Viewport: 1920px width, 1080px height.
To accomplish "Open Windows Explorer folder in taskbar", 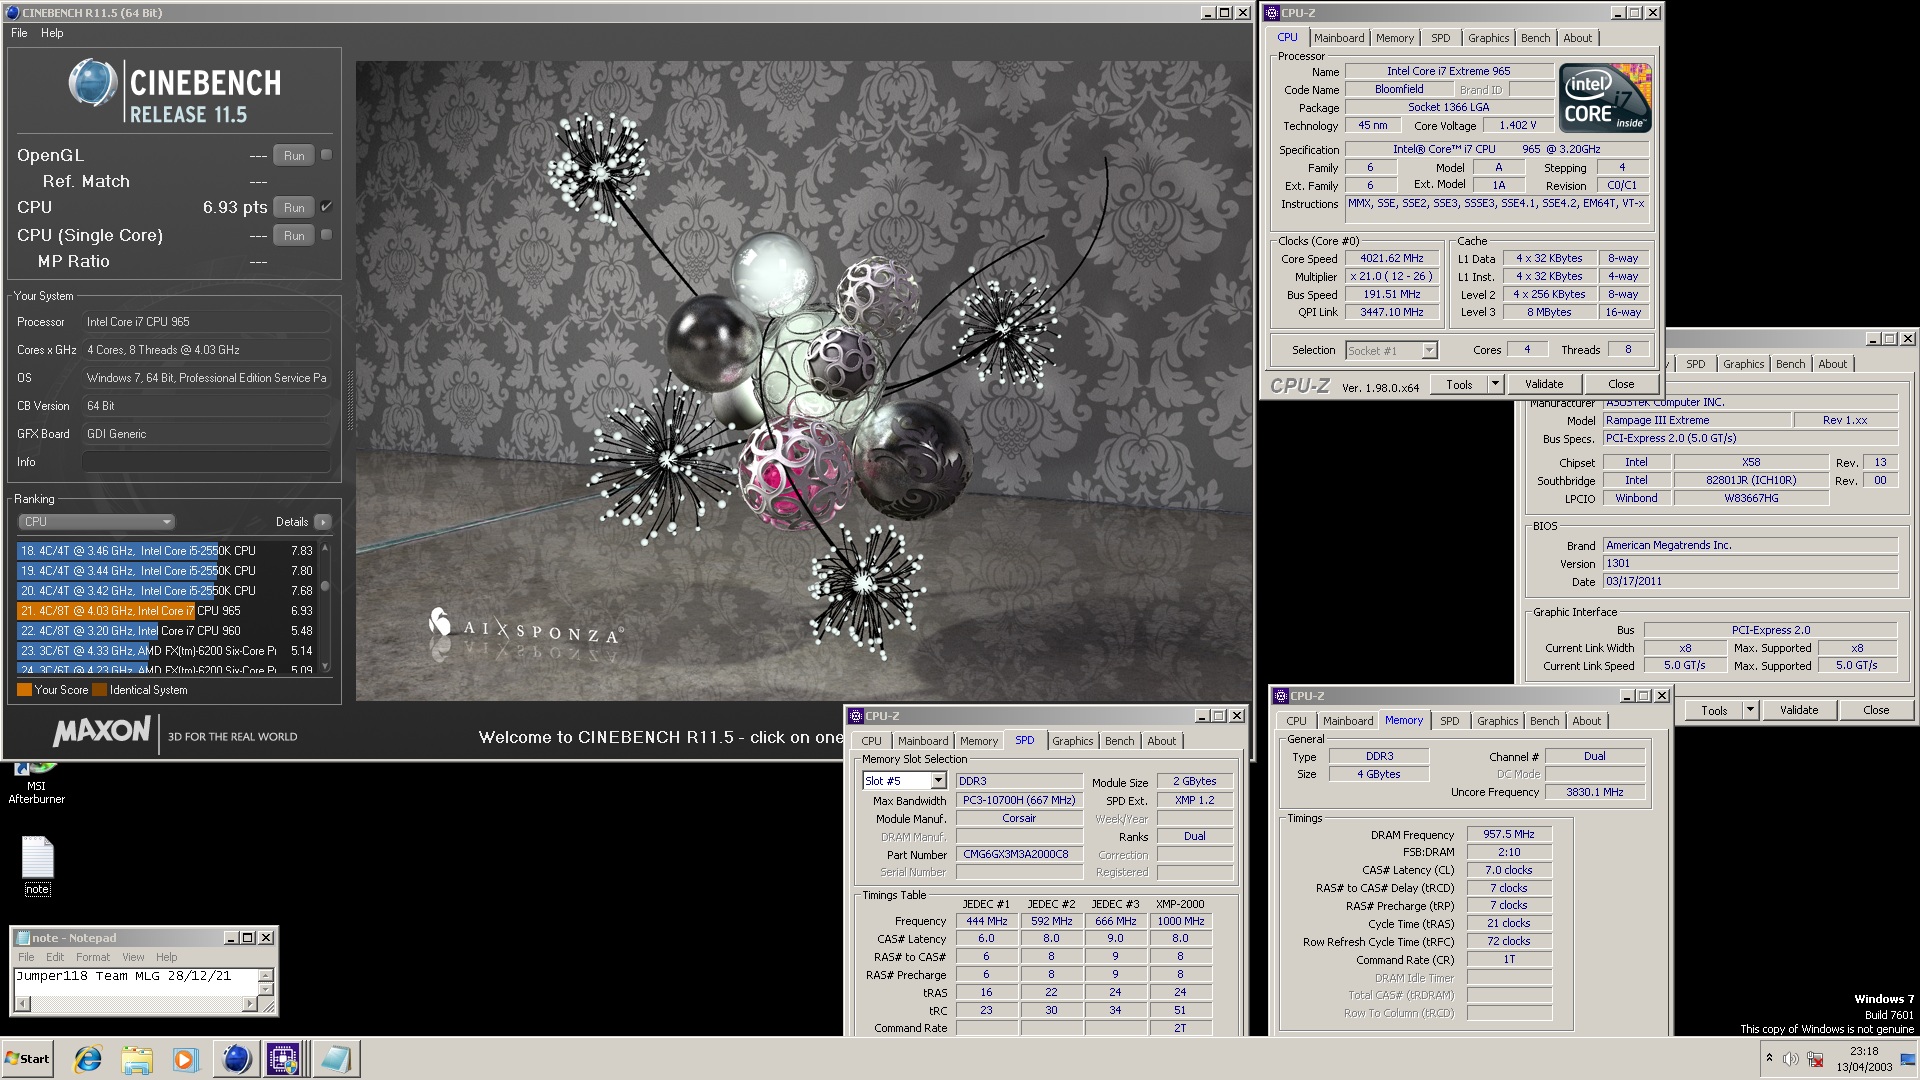I will (x=136, y=1059).
